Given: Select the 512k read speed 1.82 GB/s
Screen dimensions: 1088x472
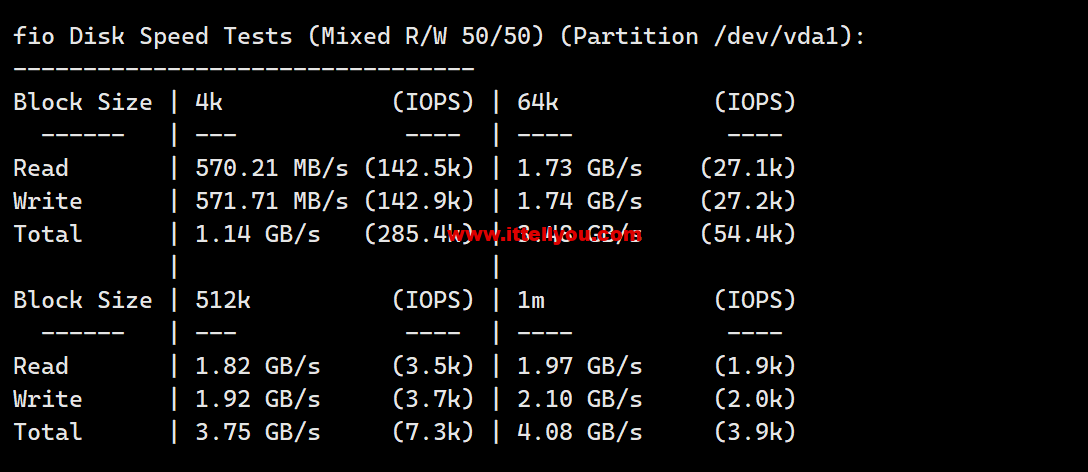Looking at the screenshot, I should (x=257, y=366).
